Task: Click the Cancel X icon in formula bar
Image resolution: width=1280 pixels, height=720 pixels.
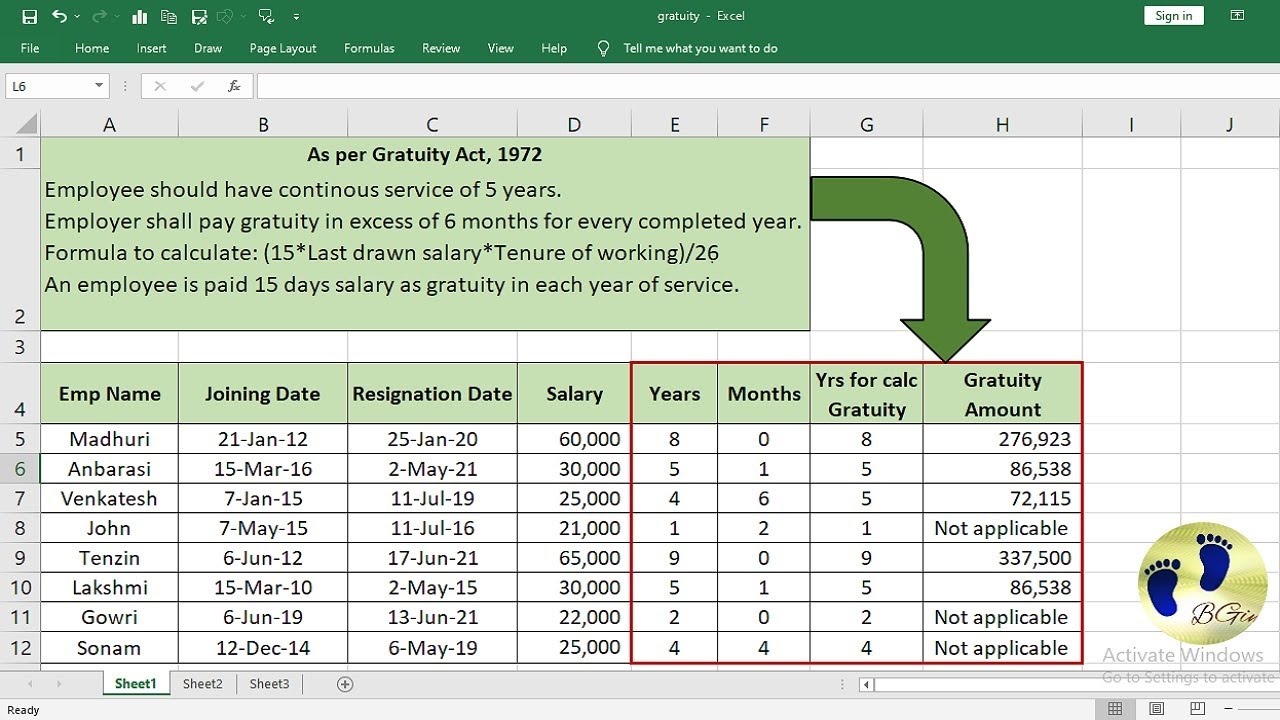Action: [160, 86]
